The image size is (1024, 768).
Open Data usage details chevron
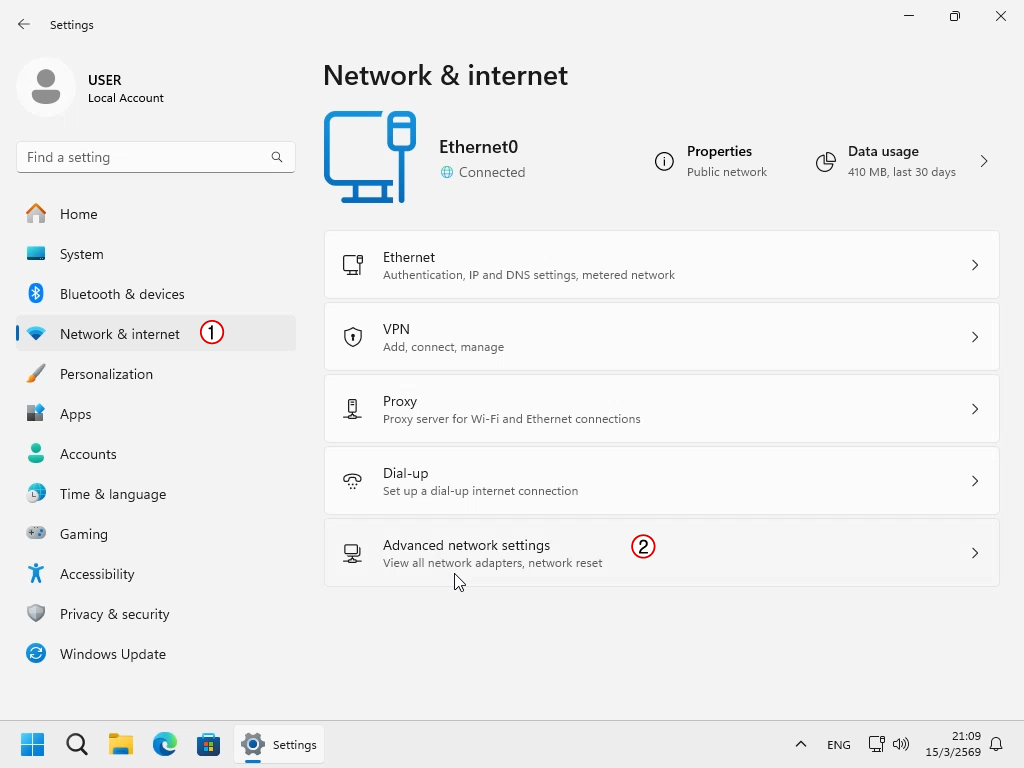pyautogui.click(x=984, y=161)
